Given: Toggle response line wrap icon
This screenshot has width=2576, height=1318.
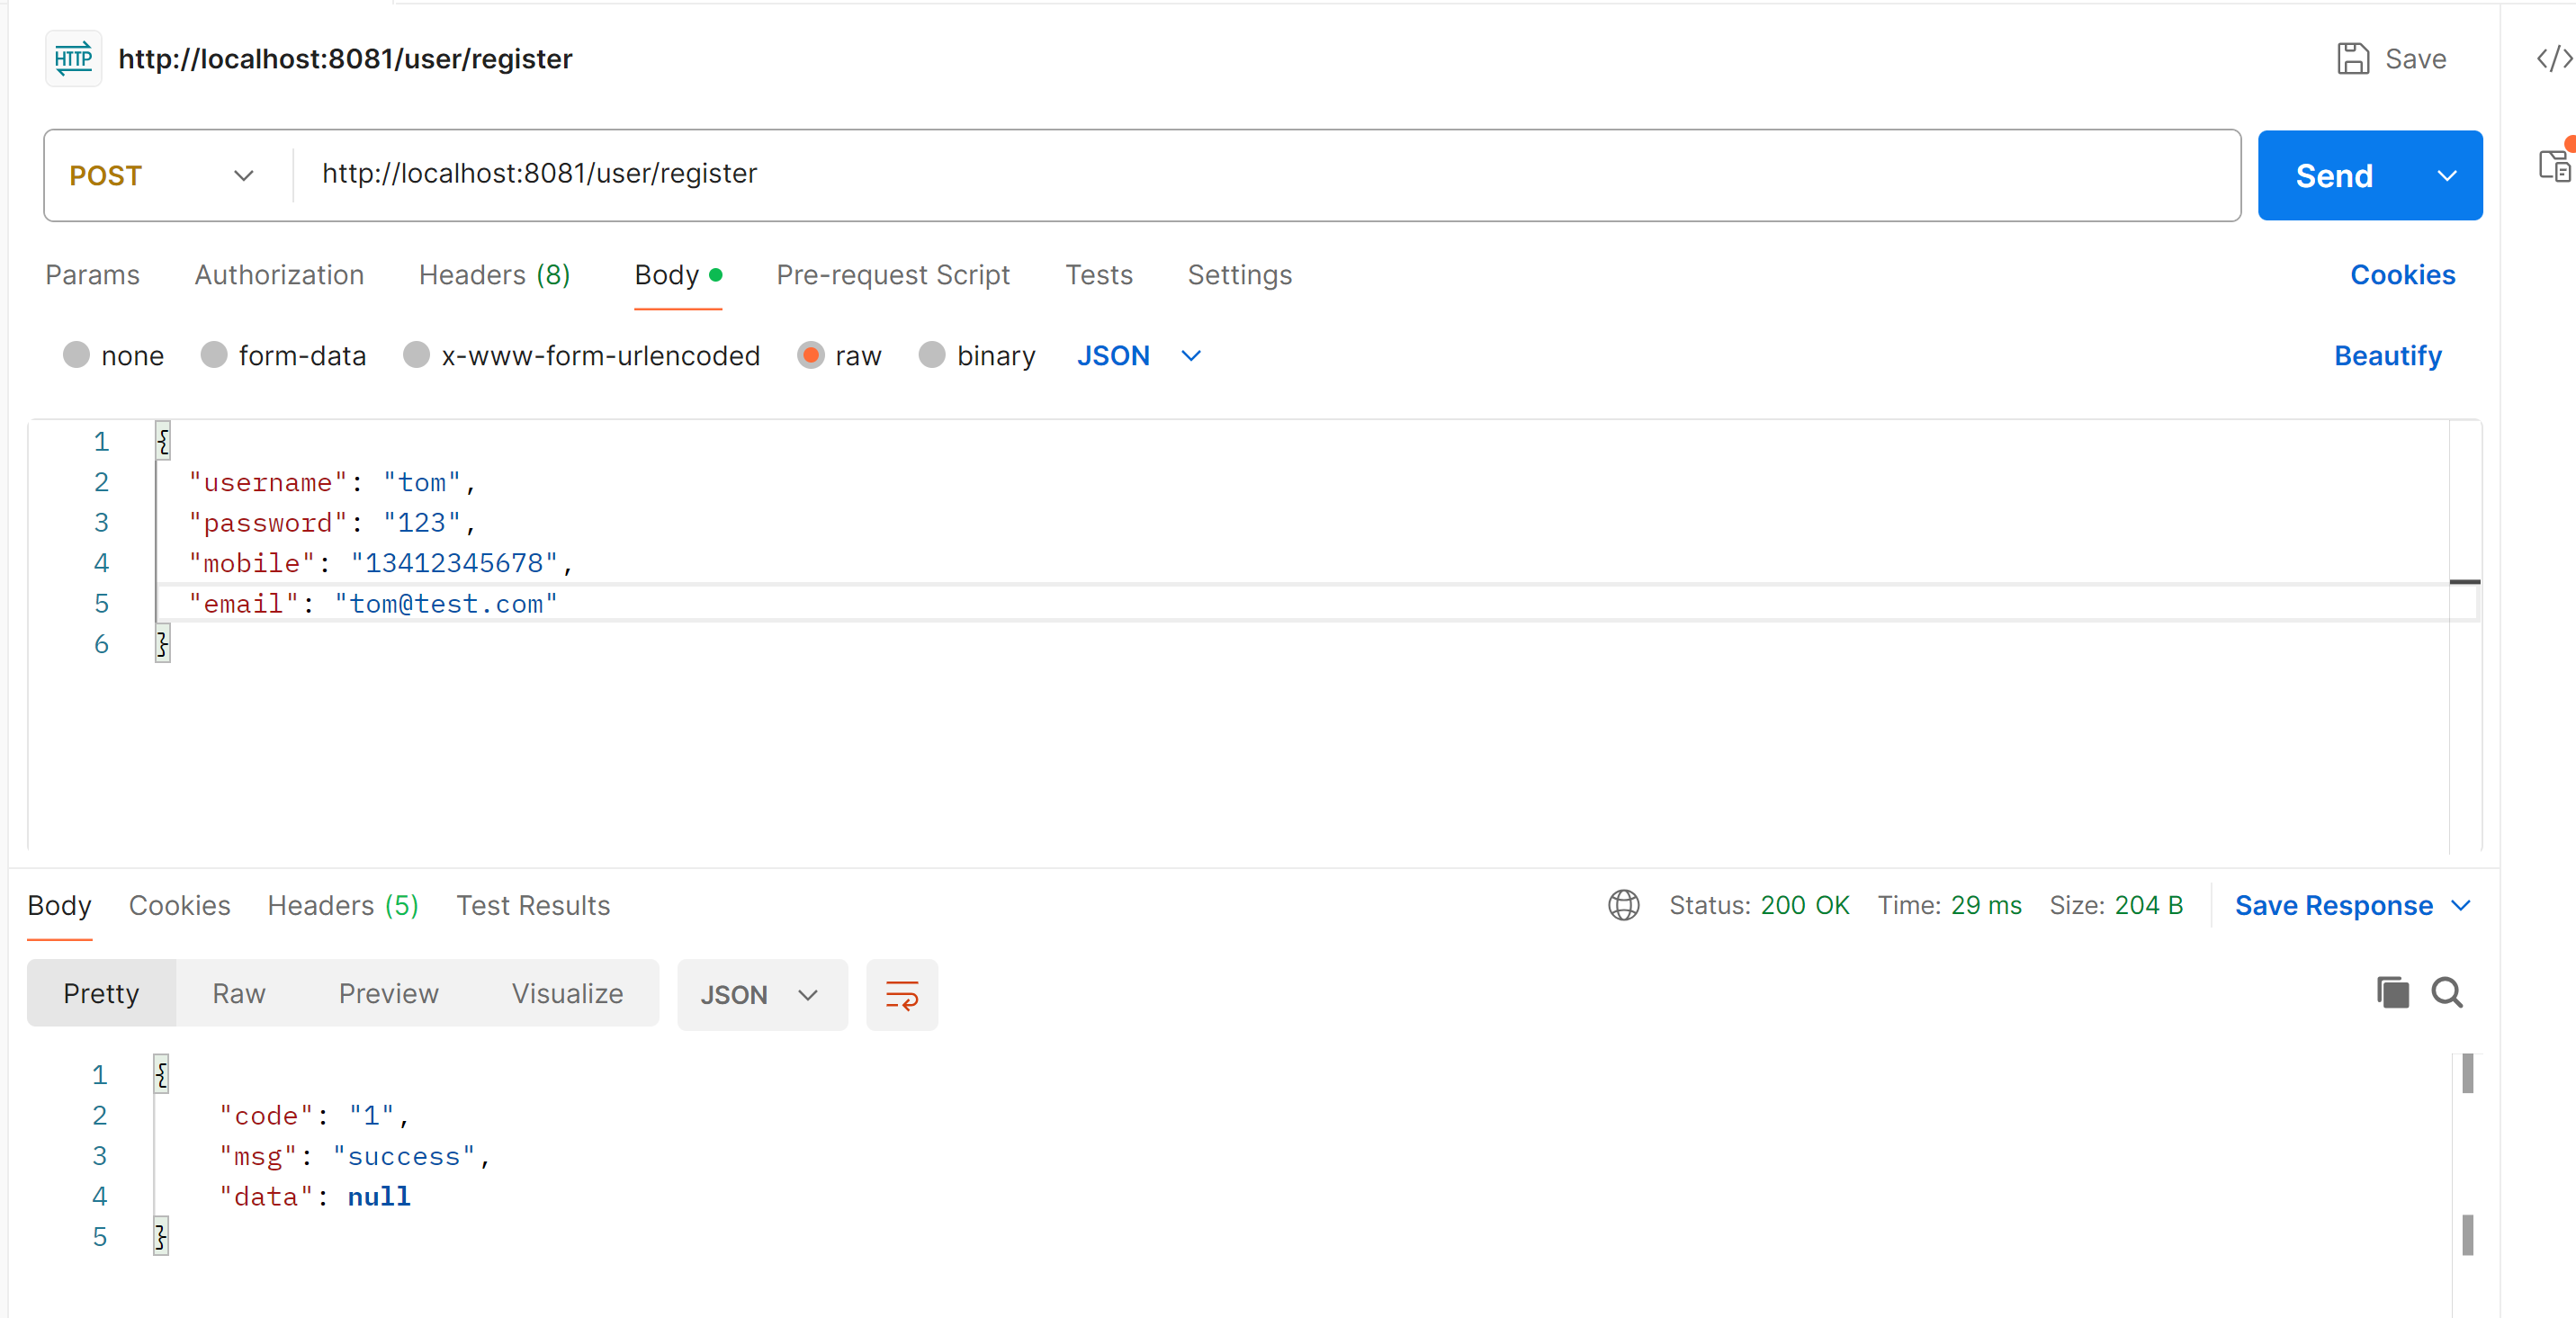Looking at the screenshot, I should (901, 995).
